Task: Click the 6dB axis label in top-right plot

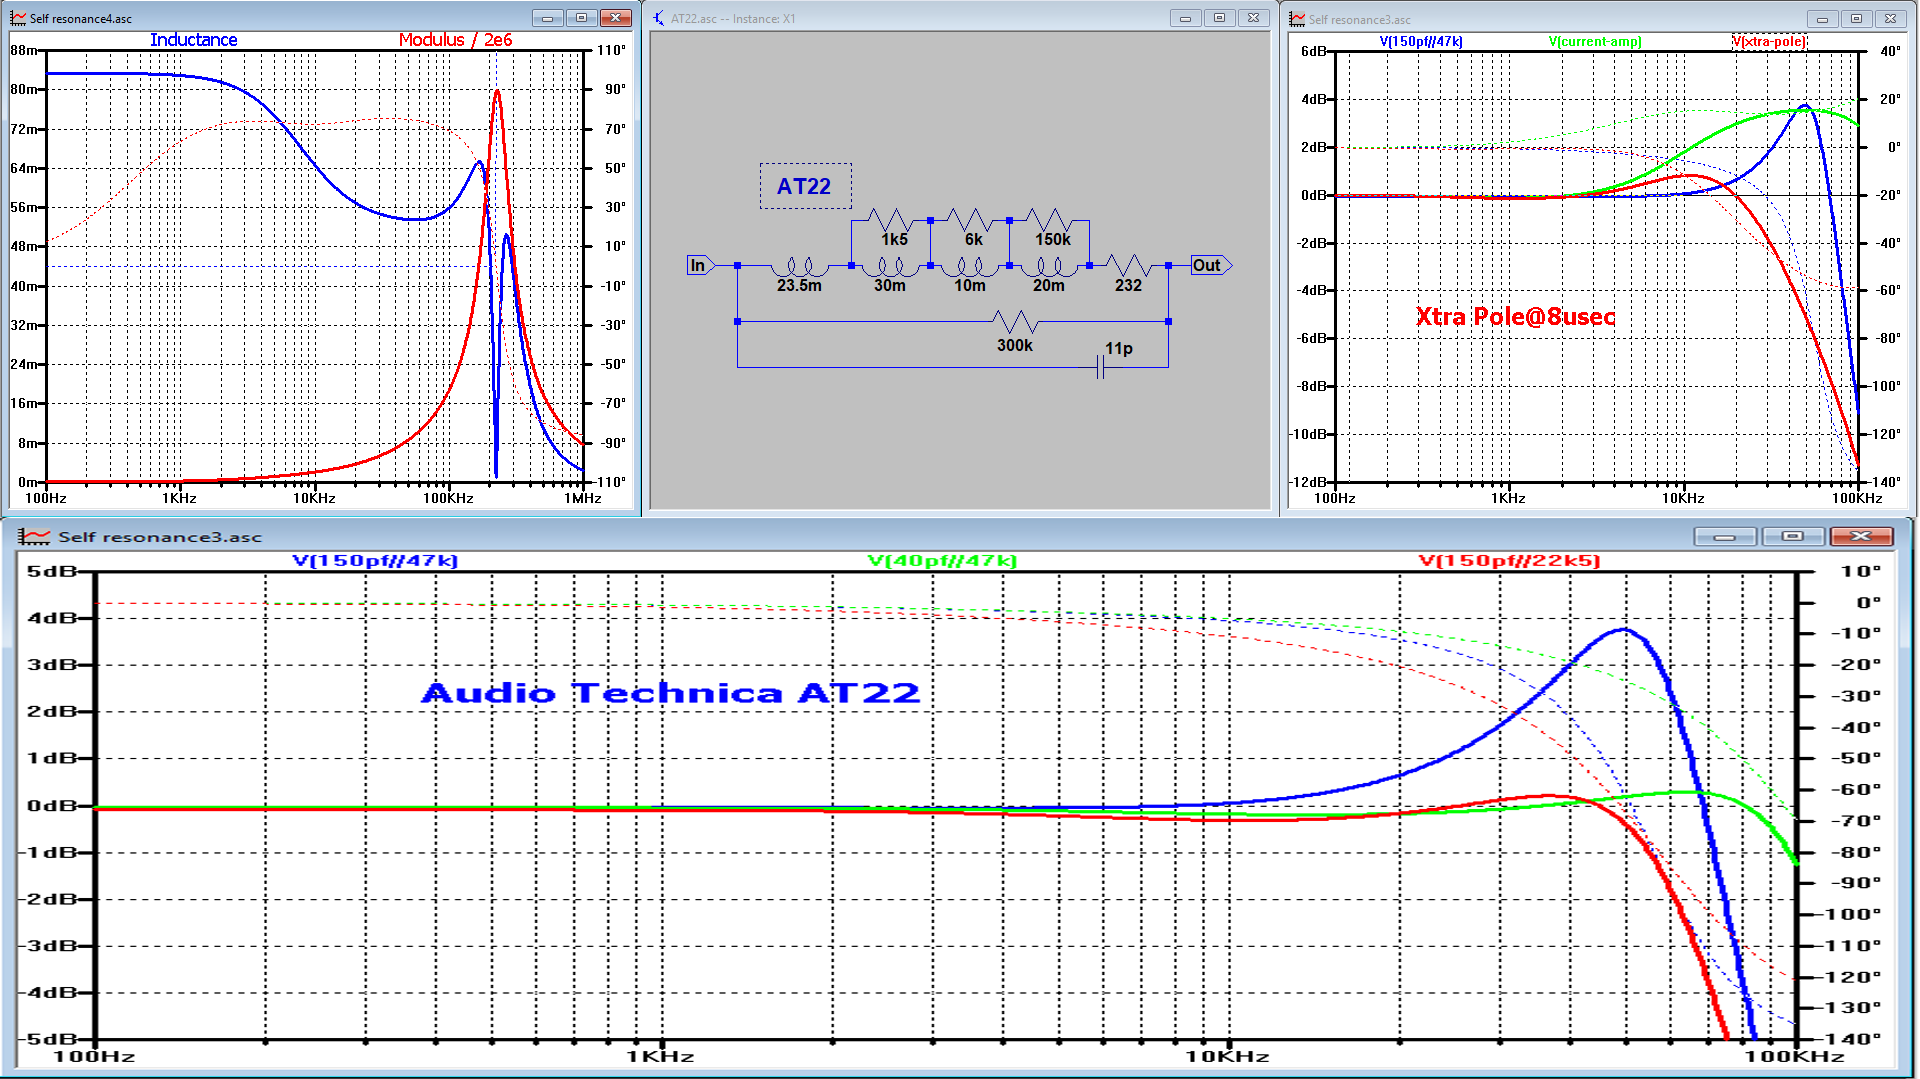Action: (1314, 51)
